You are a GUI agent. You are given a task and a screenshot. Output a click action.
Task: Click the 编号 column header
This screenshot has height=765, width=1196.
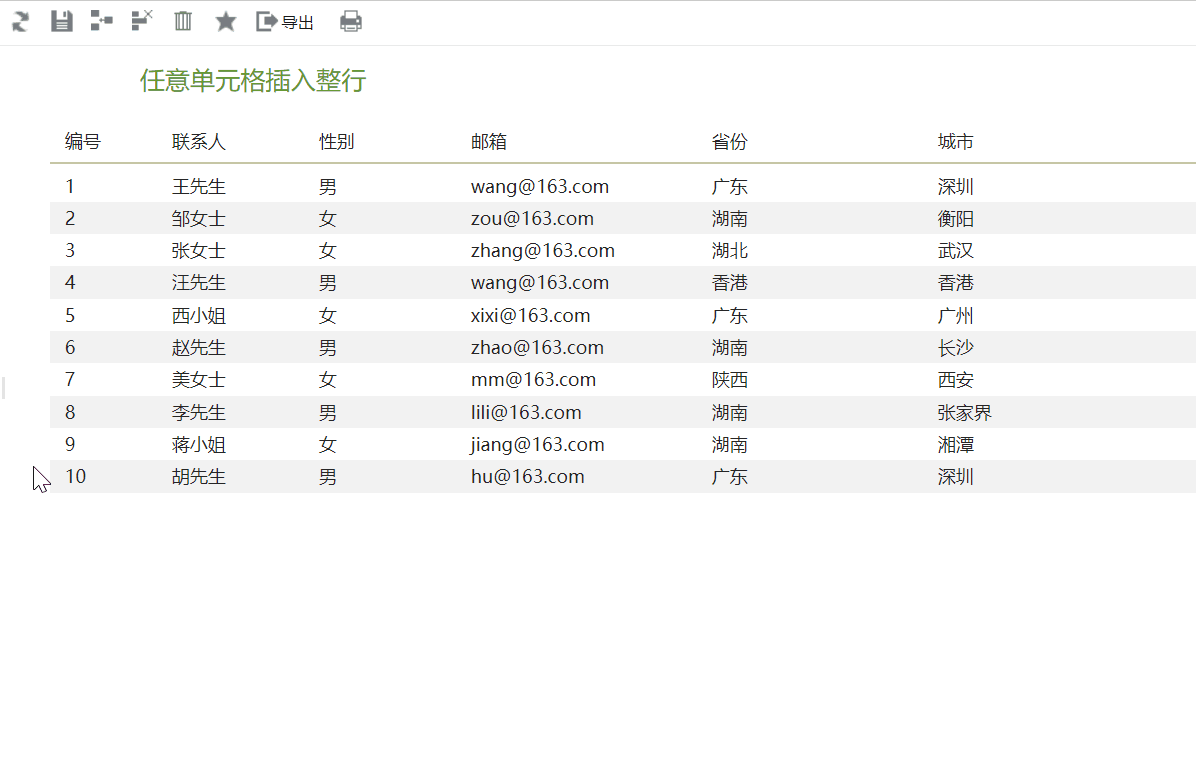point(83,142)
